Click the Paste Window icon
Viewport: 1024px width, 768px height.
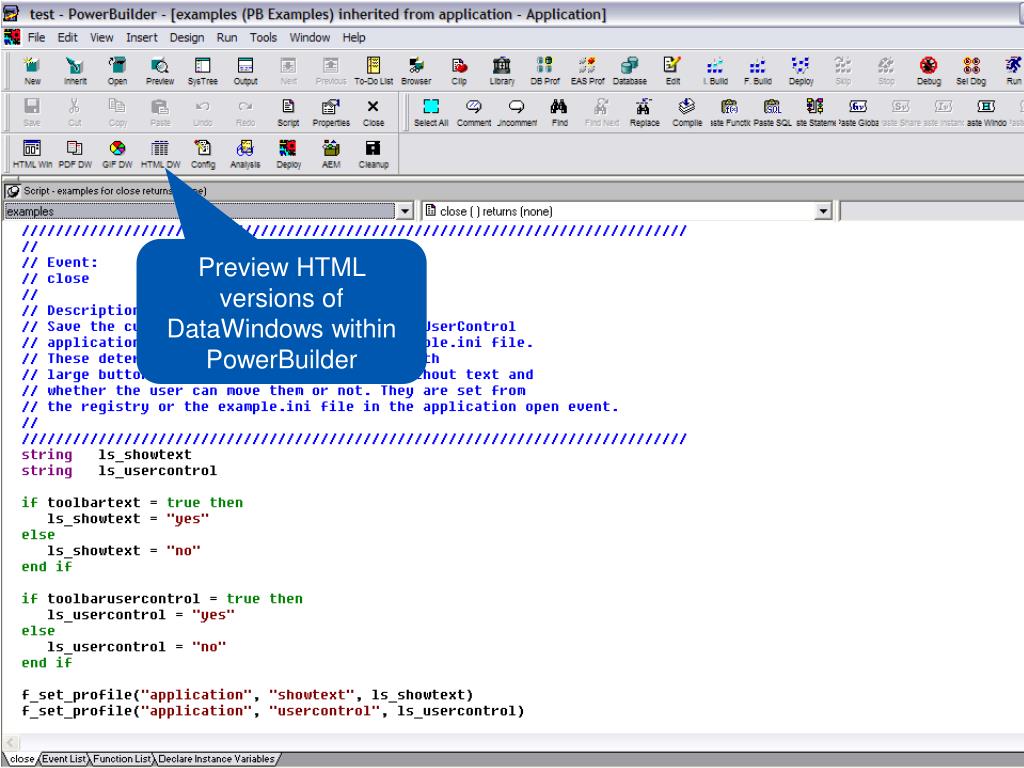coord(986,112)
